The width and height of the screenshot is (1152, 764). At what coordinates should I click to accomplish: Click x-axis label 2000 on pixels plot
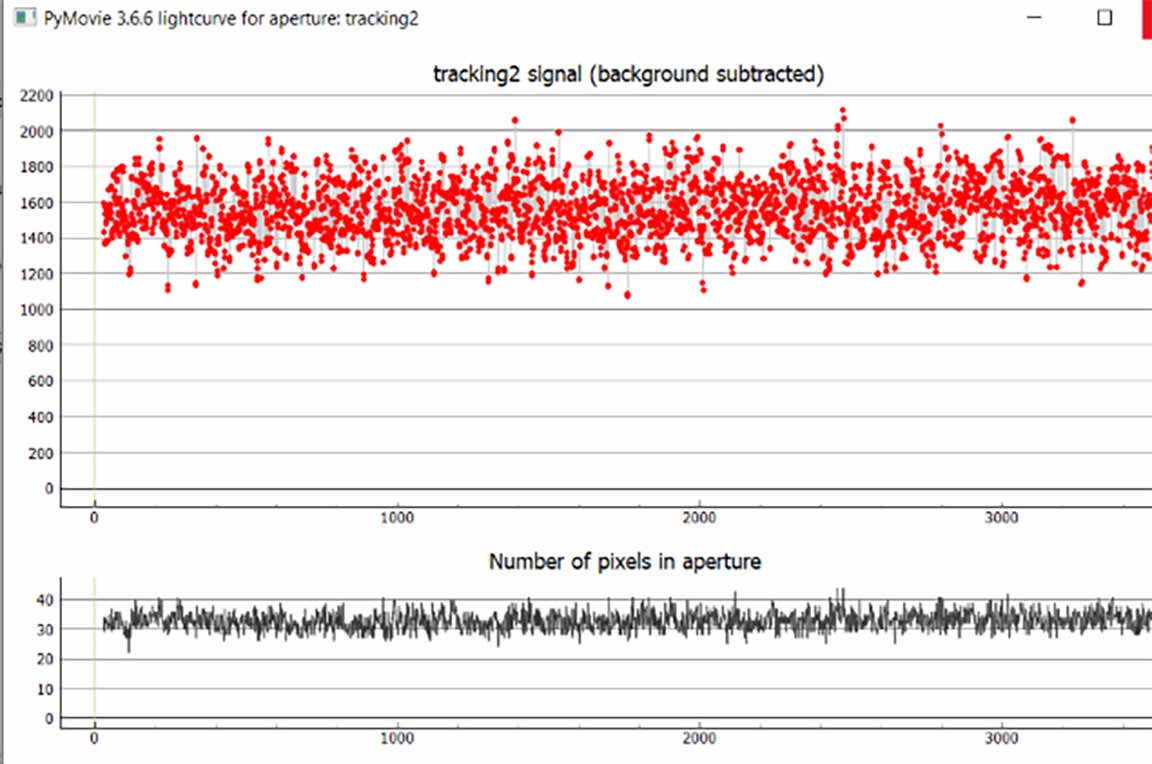point(699,738)
